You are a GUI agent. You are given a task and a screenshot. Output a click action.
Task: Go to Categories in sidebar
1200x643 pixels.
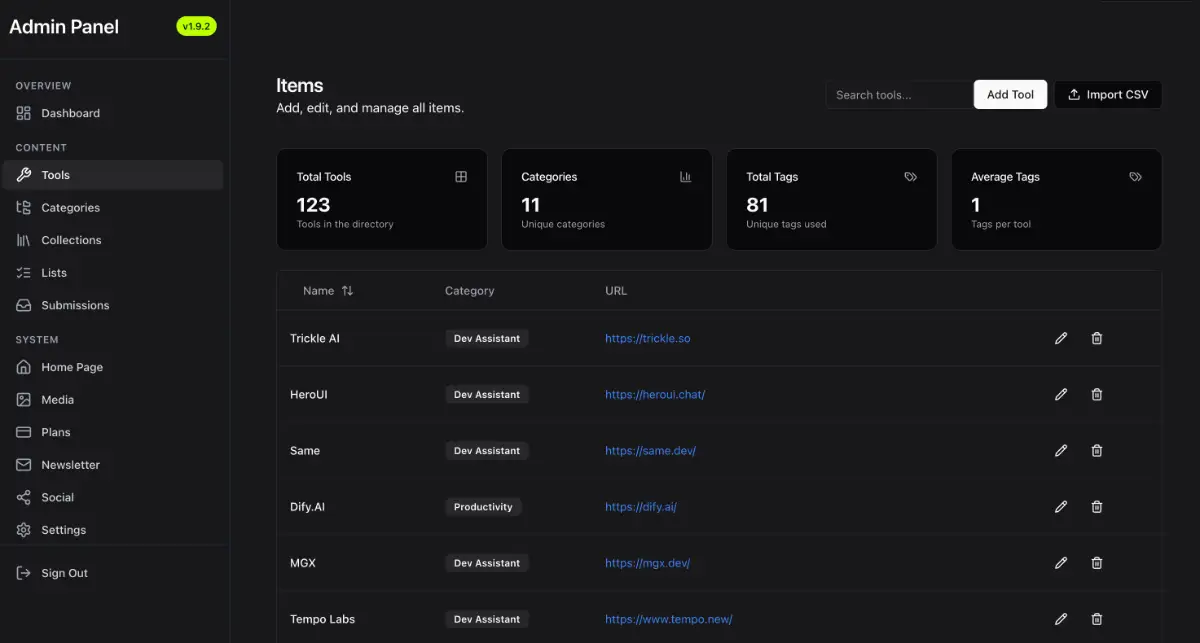click(70, 208)
